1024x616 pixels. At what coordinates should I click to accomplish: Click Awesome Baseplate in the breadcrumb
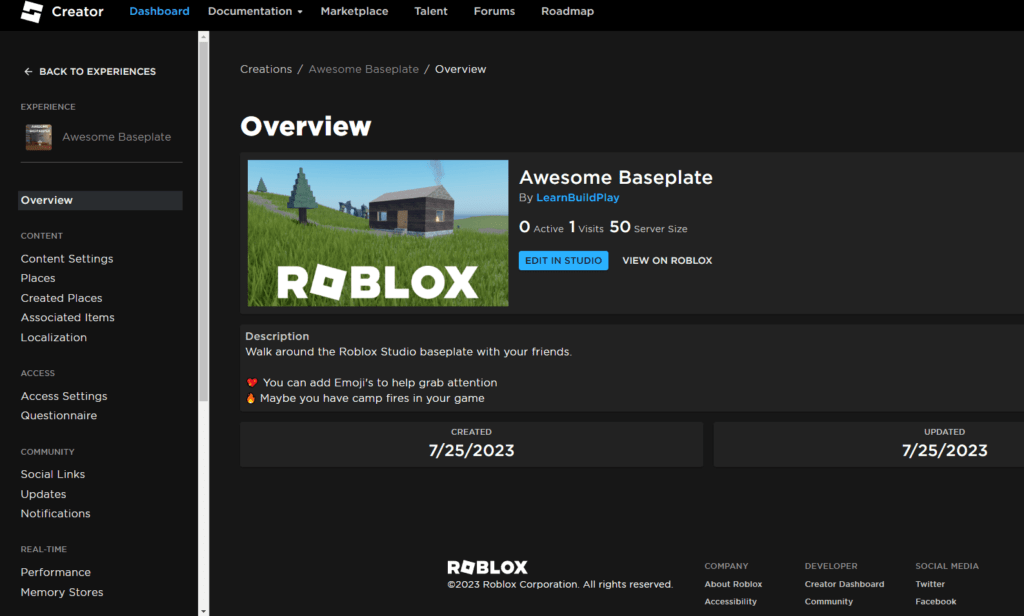[364, 69]
